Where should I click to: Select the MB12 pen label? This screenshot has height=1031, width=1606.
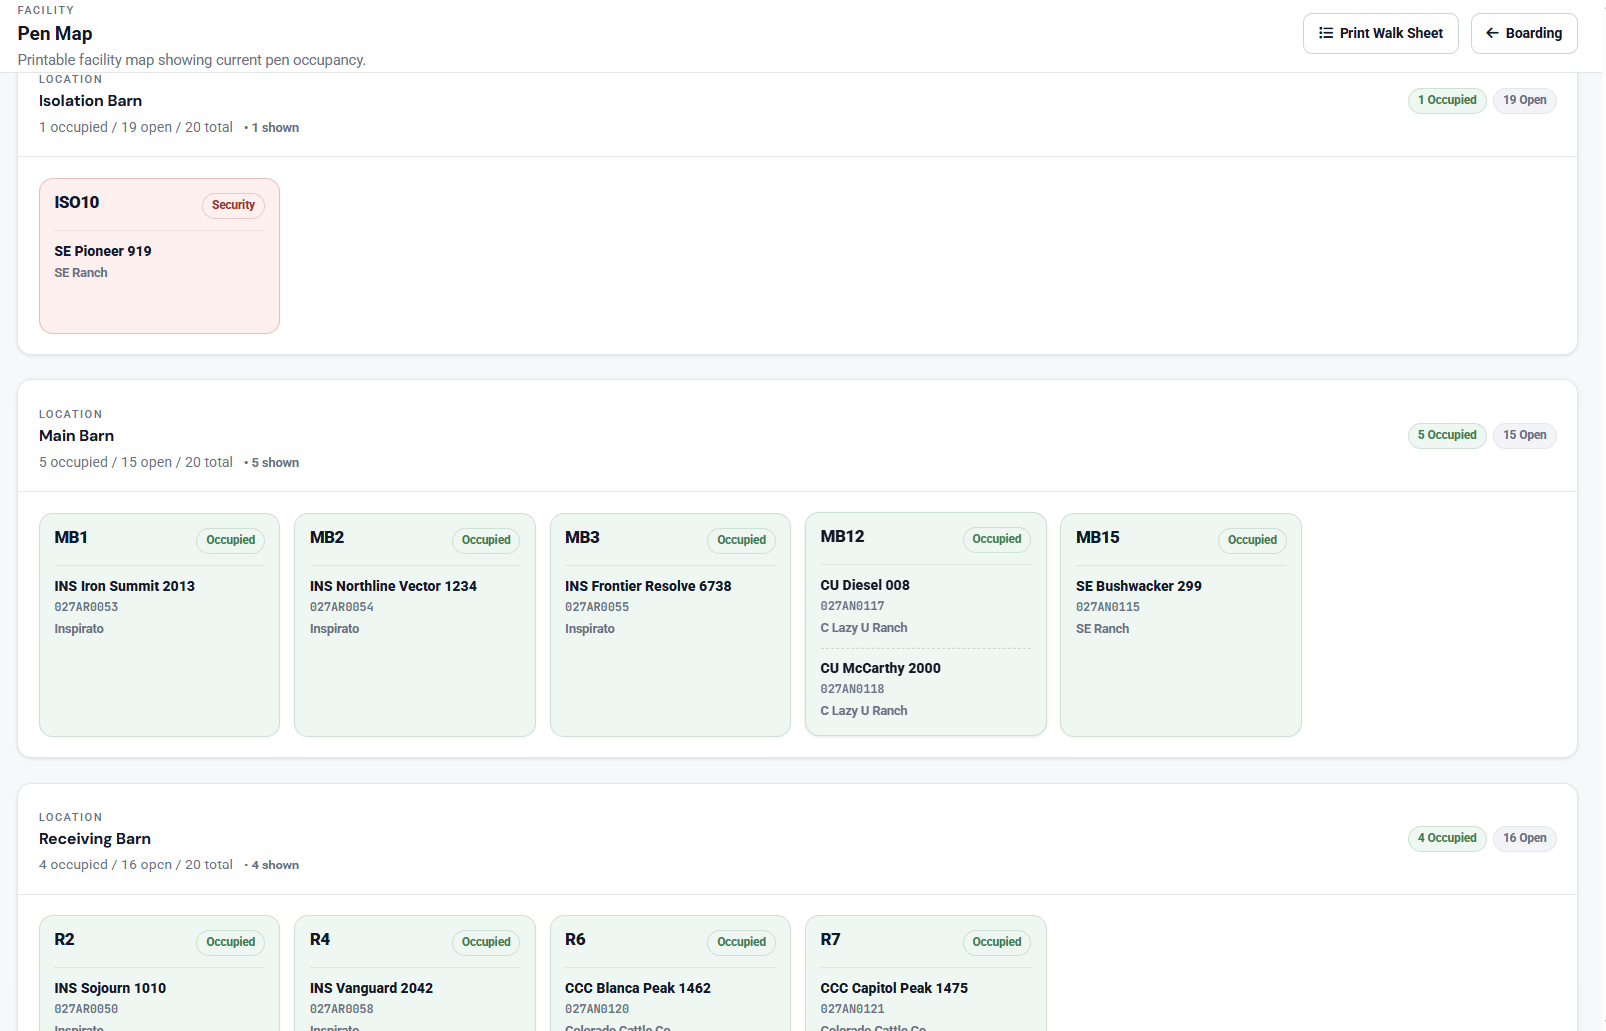[842, 537]
